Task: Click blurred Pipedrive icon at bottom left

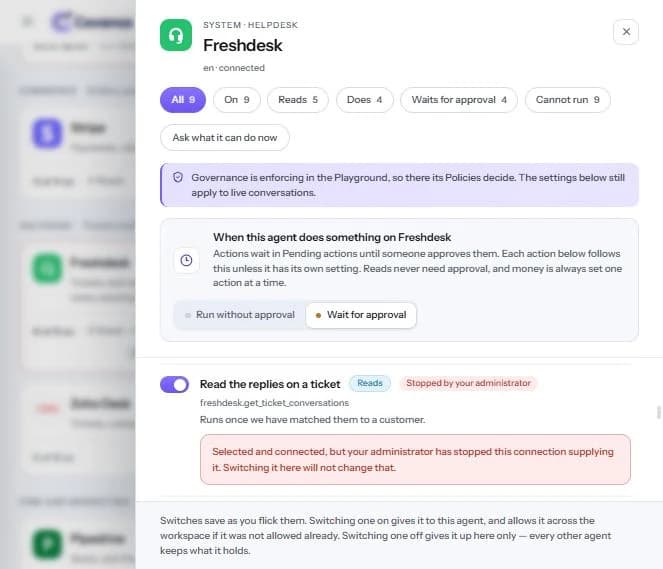Action: pyautogui.click(x=47, y=544)
